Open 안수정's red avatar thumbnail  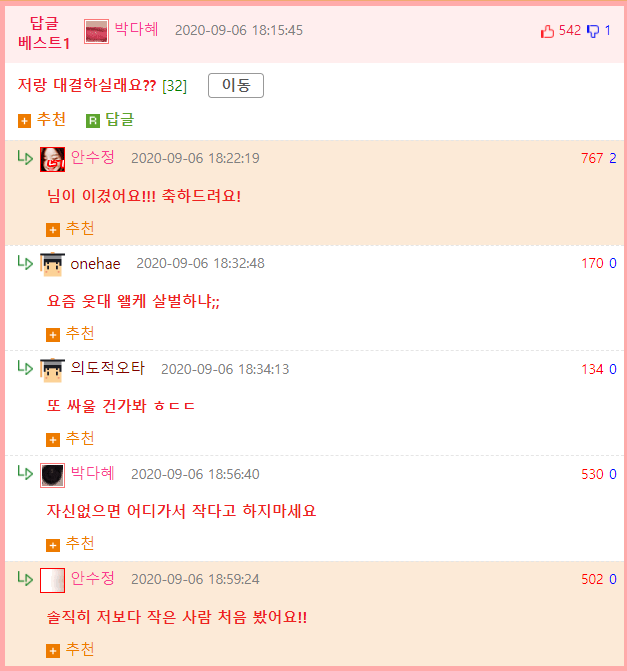(x=52, y=159)
